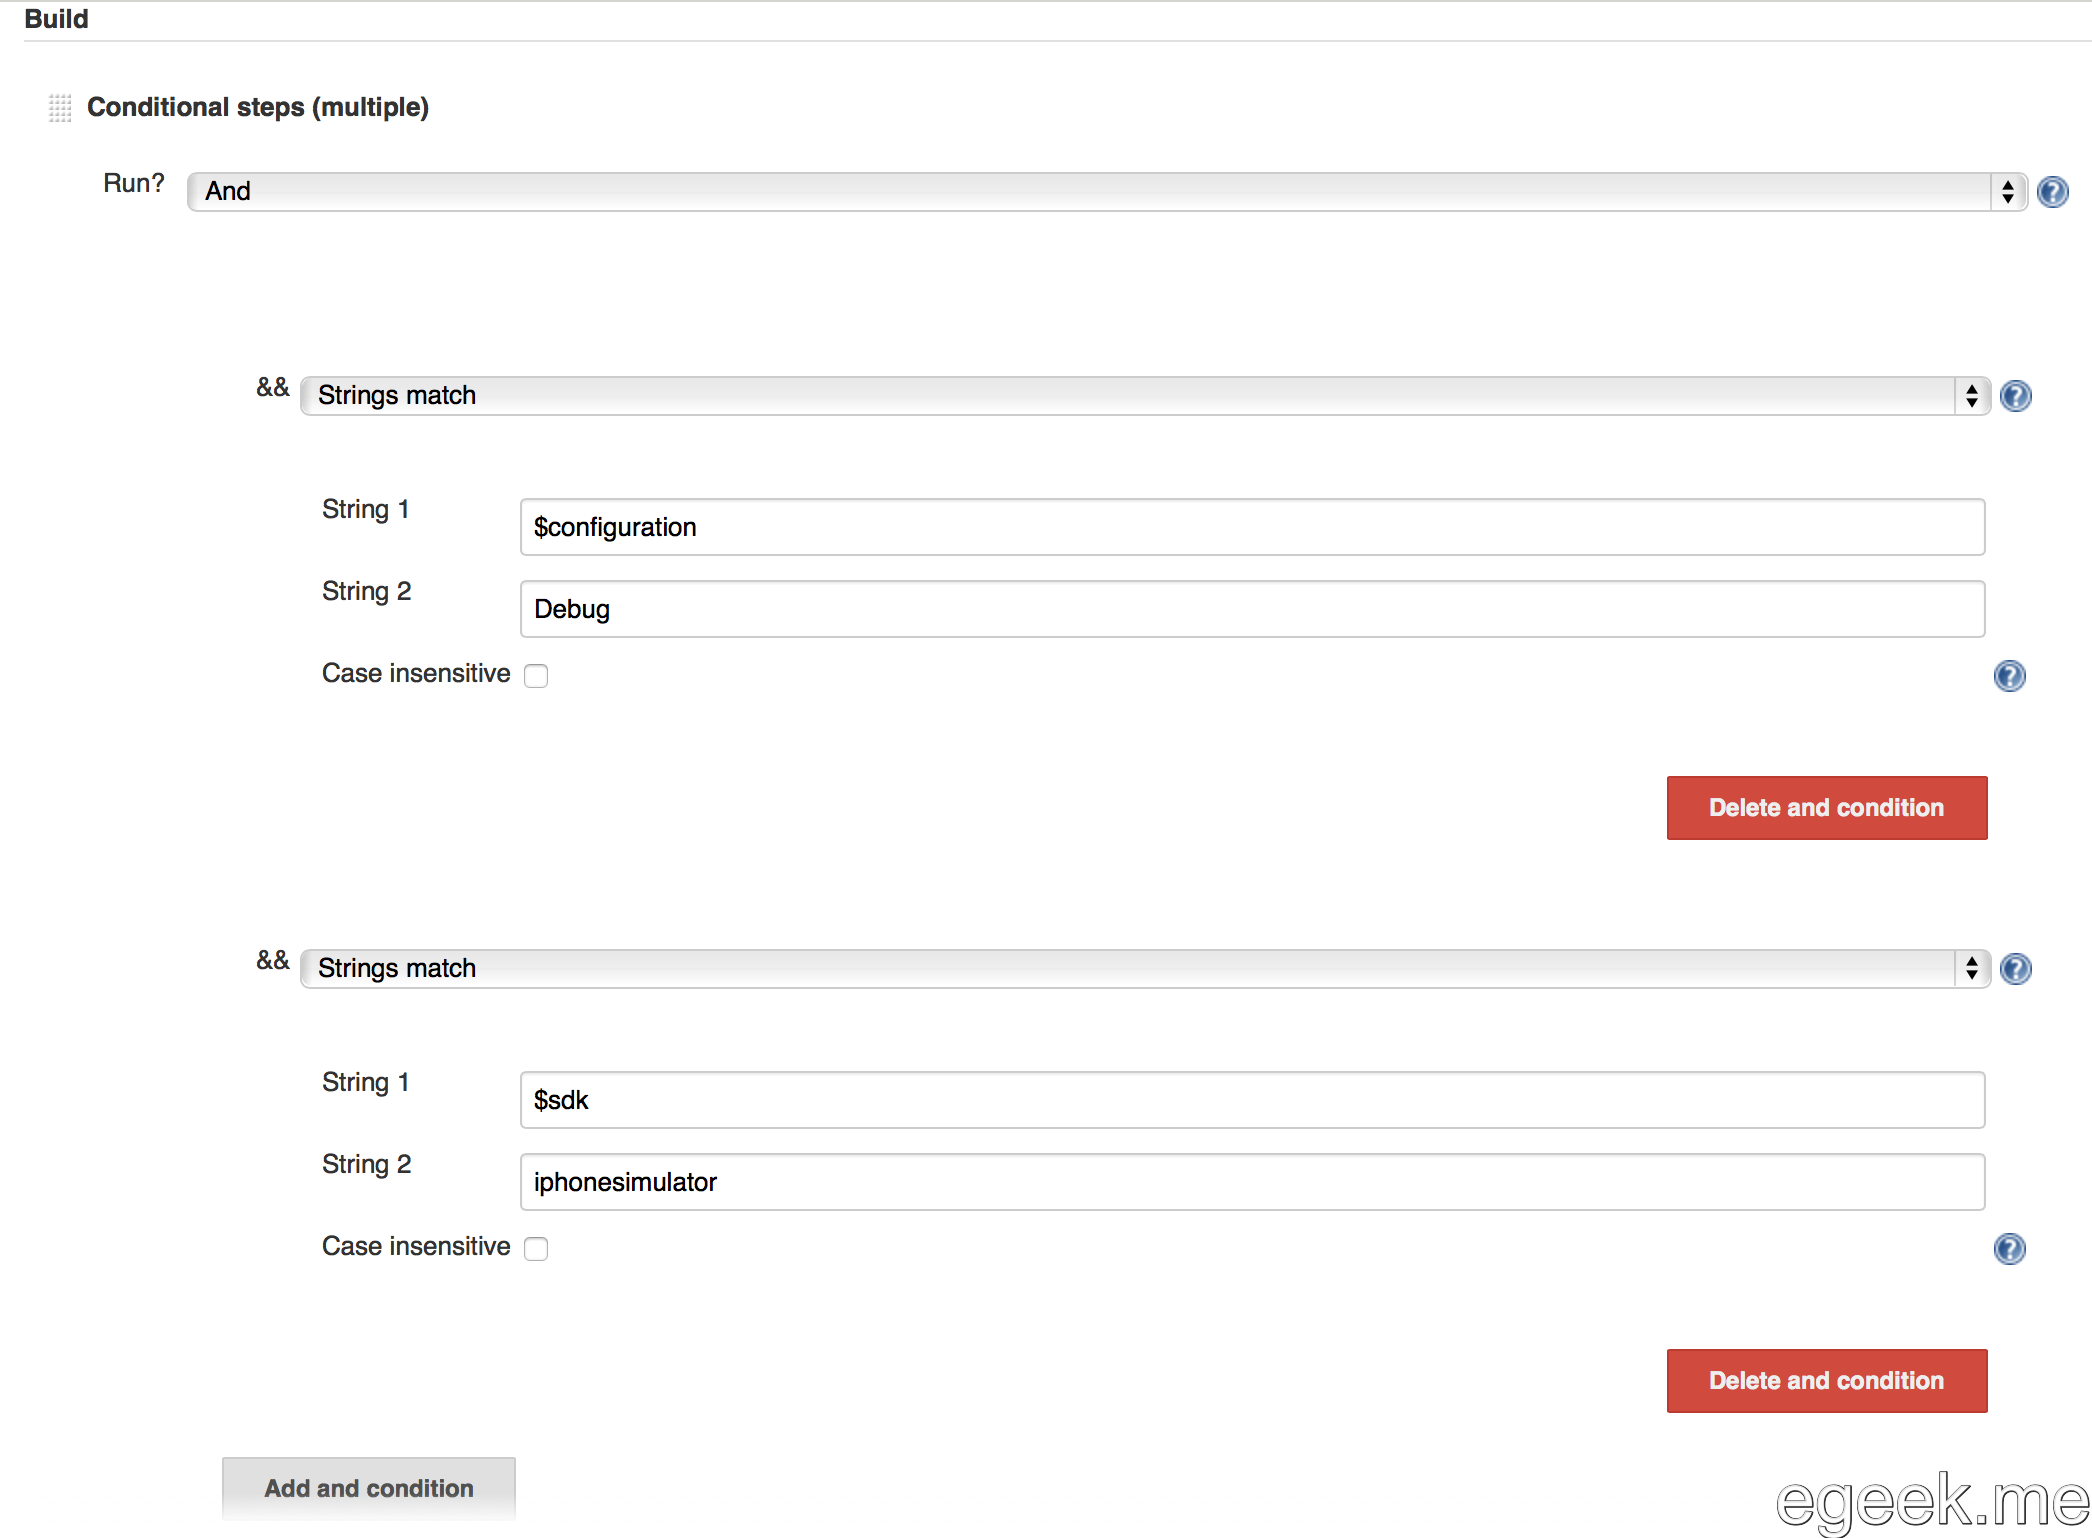Delete the Debug and condition

point(1826,808)
